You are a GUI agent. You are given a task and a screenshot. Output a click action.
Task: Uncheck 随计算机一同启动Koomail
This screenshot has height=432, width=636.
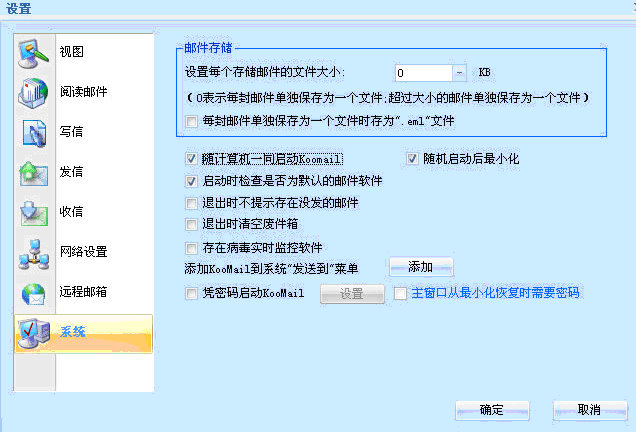pos(192,159)
